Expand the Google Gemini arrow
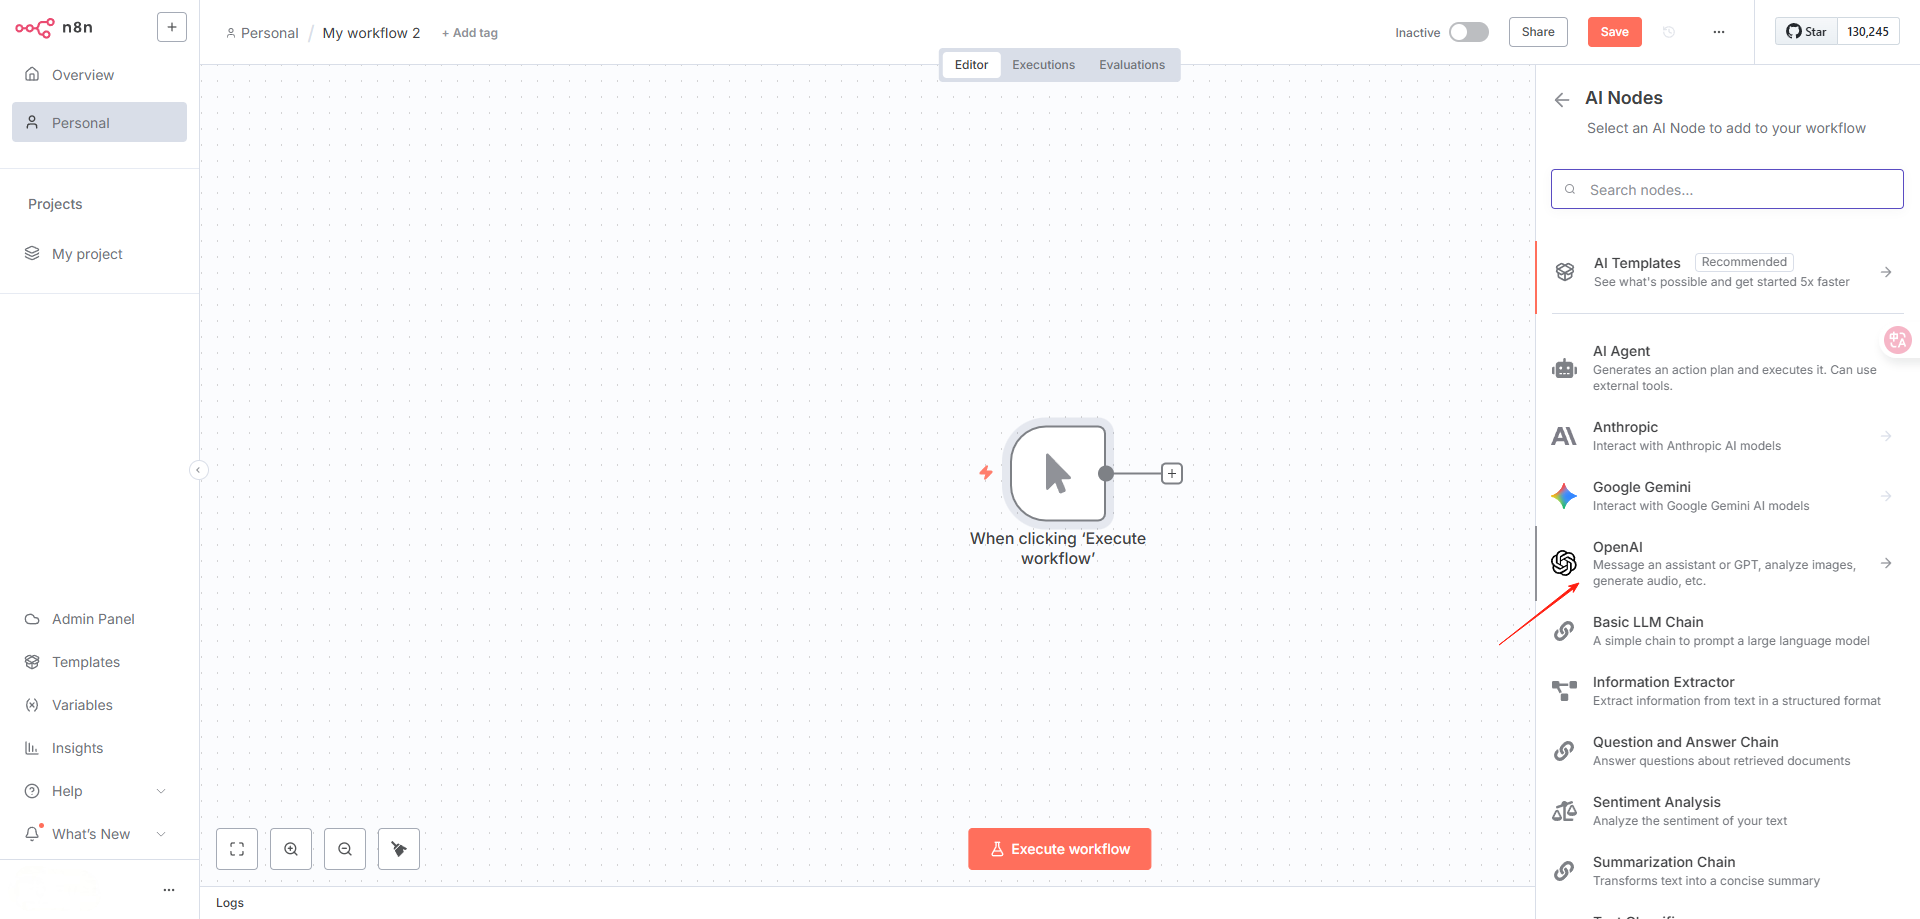Image resolution: width=1920 pixels, height=919 pixels. tap(1886, 496)
